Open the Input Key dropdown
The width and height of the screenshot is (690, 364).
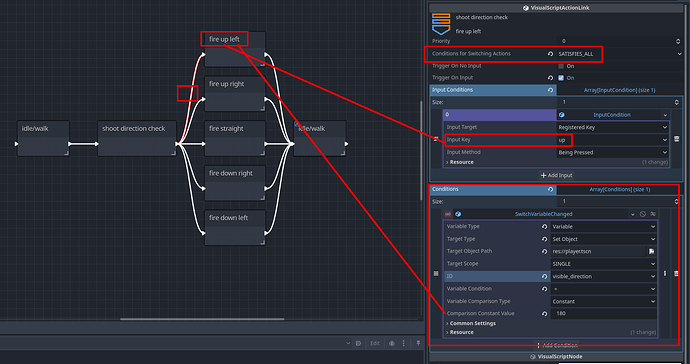coord(613,140)
